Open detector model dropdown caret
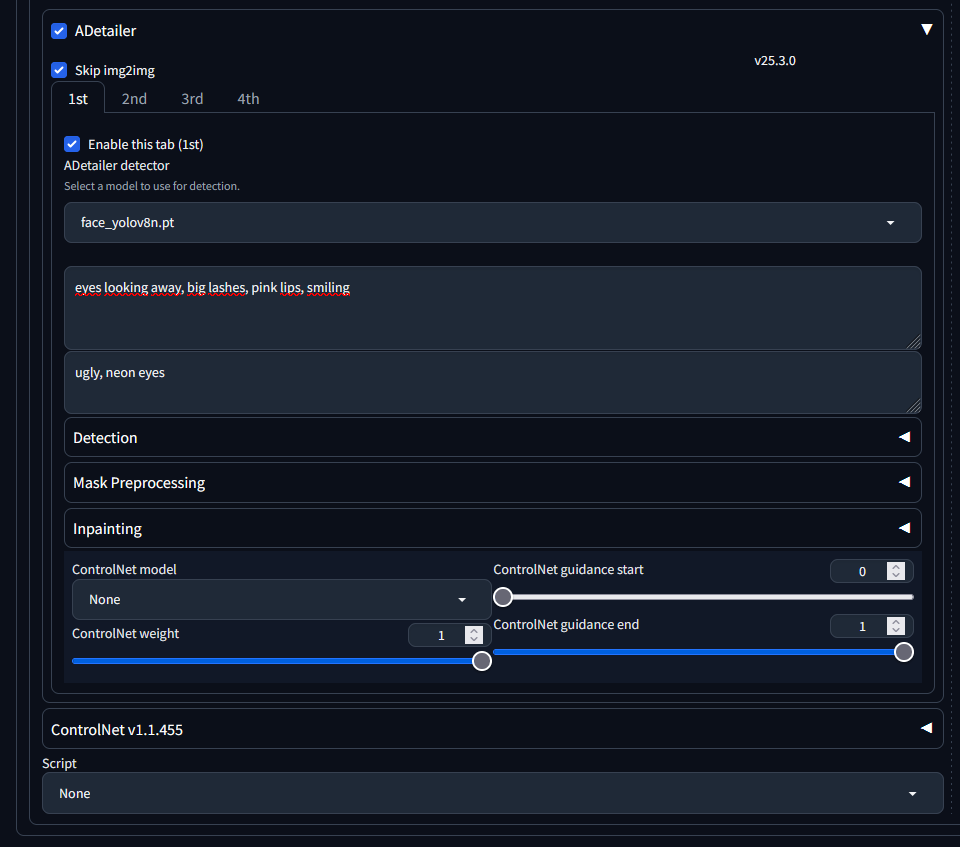This screenshot has width=960, height=847. [890, 223]
